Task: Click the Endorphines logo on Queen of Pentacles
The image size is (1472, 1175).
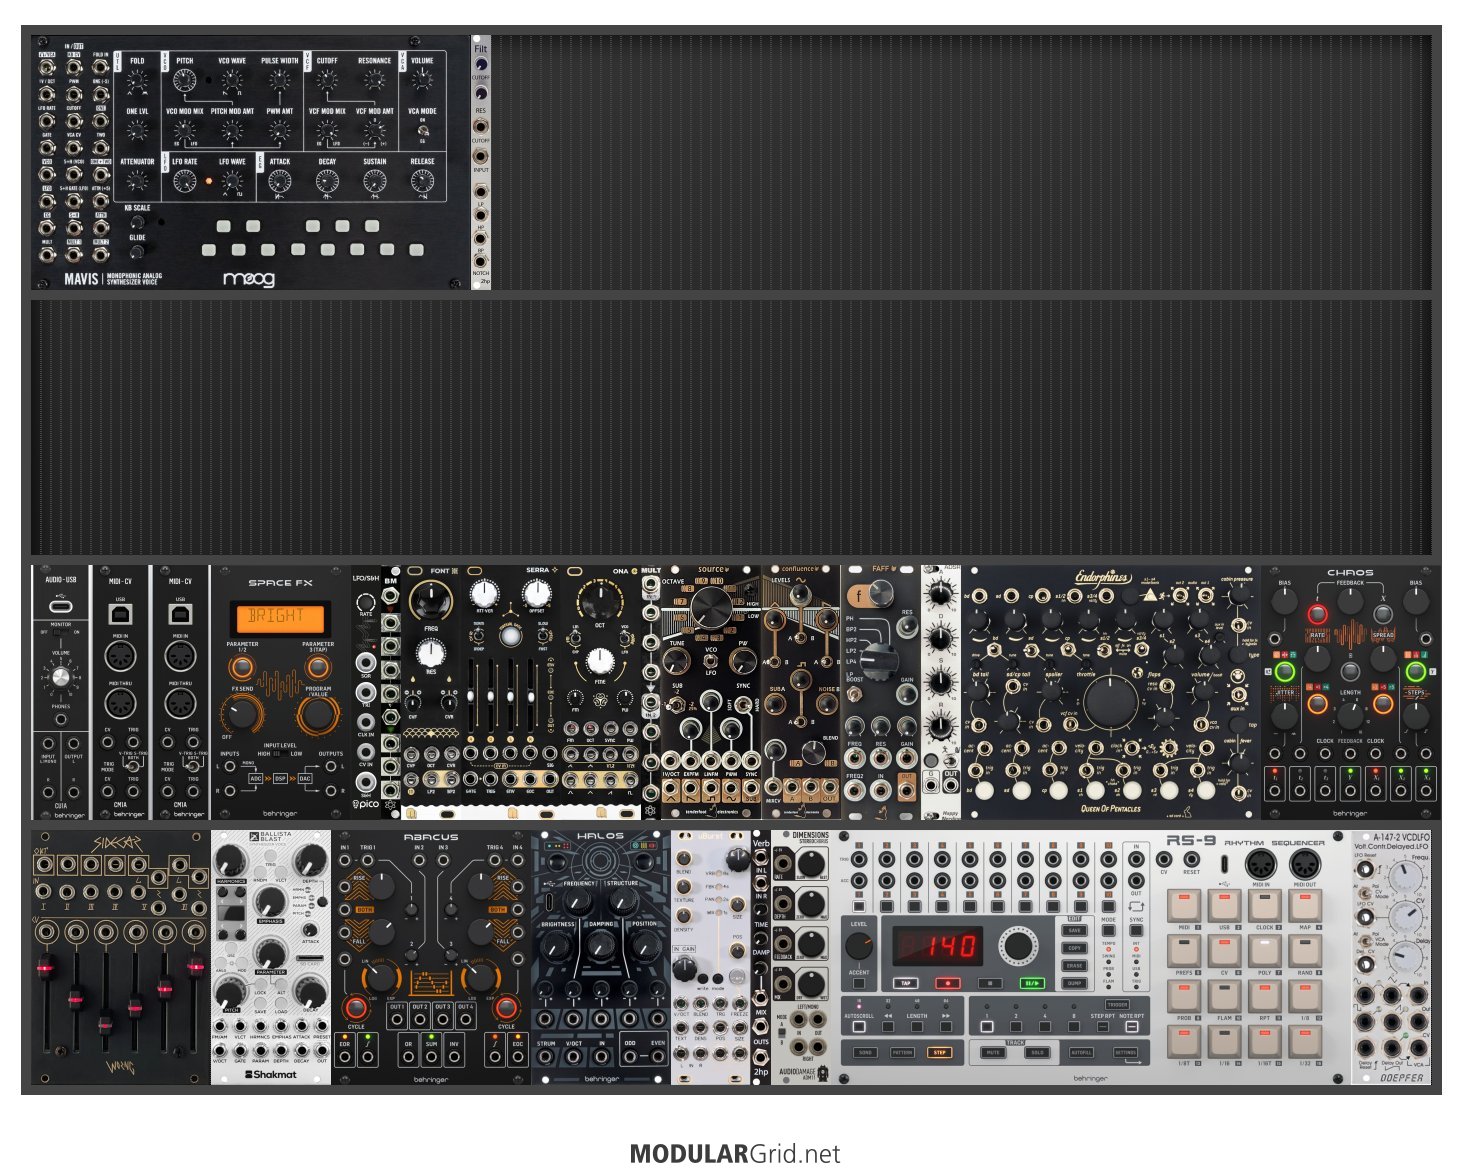Action: [1105, 578]
